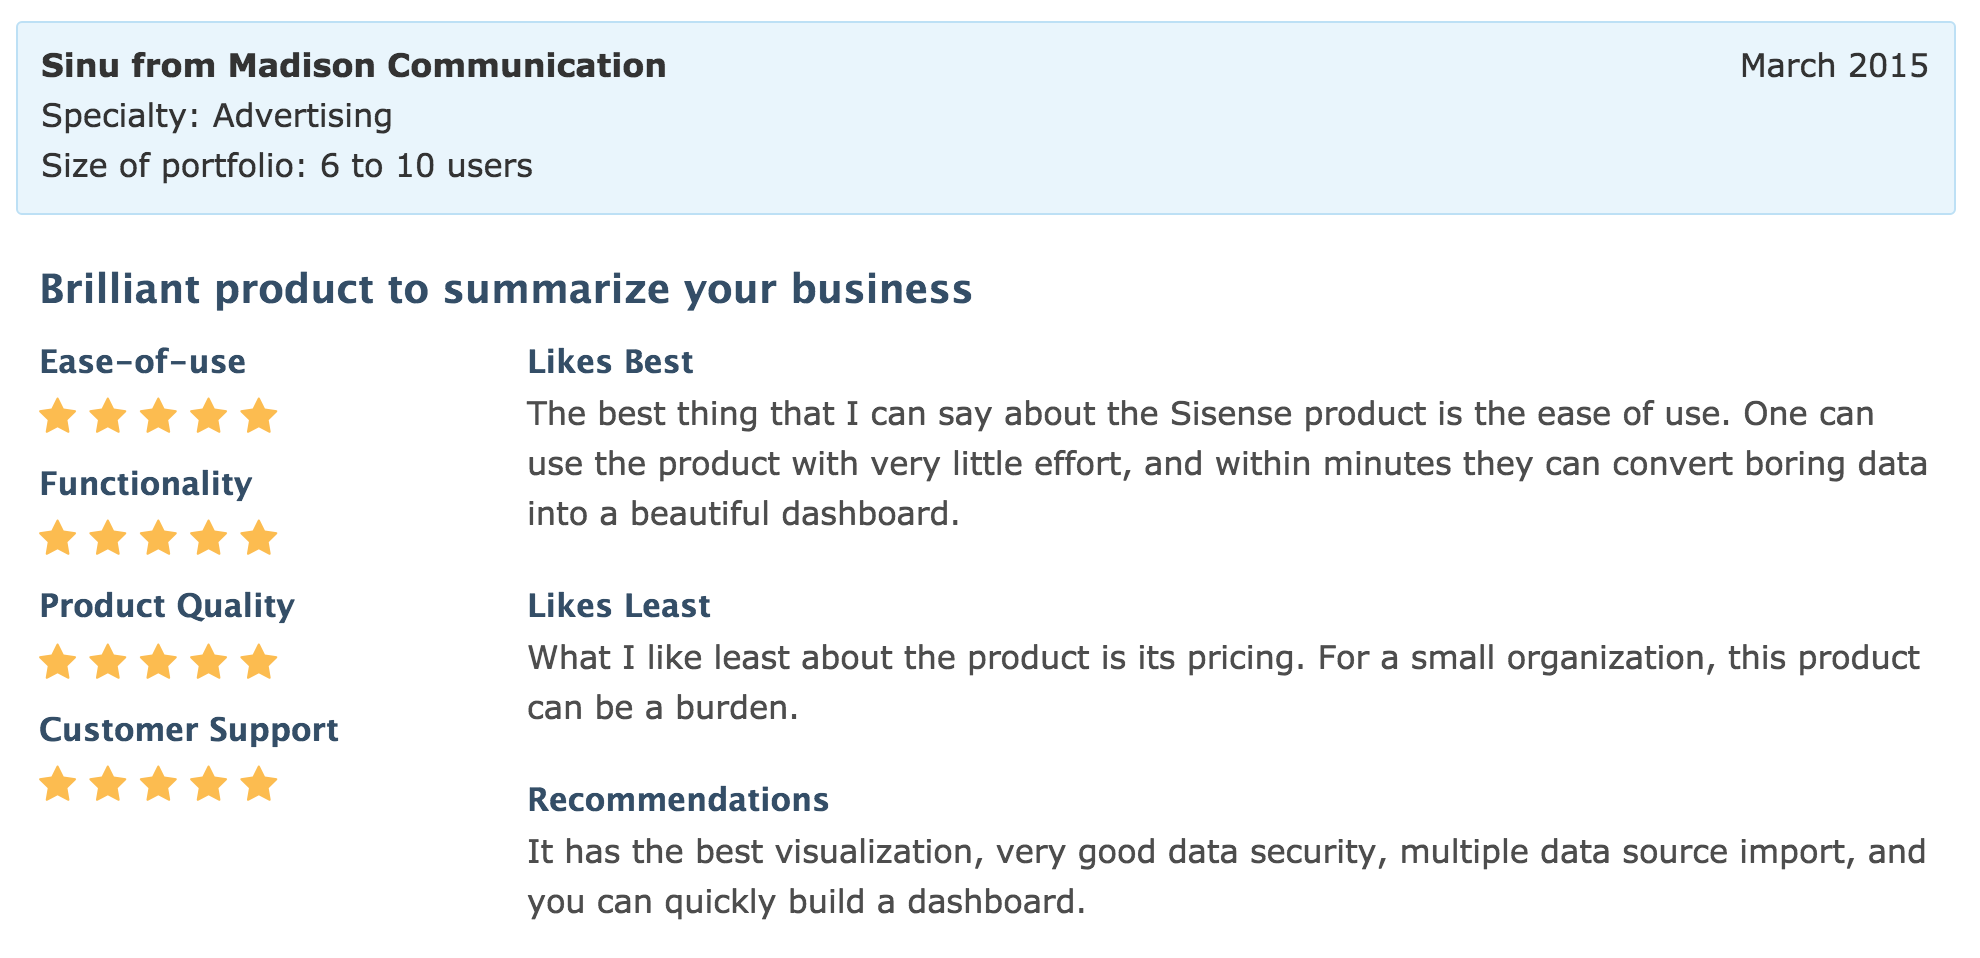Click the Customer Support rating label
Viewport: 1980px width, 958px height.
pyautogui.click(x=189, y=730)
